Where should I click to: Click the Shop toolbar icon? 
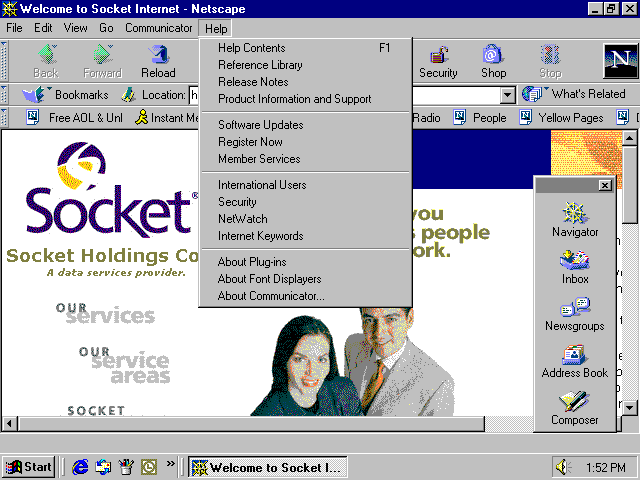[493, 55]
